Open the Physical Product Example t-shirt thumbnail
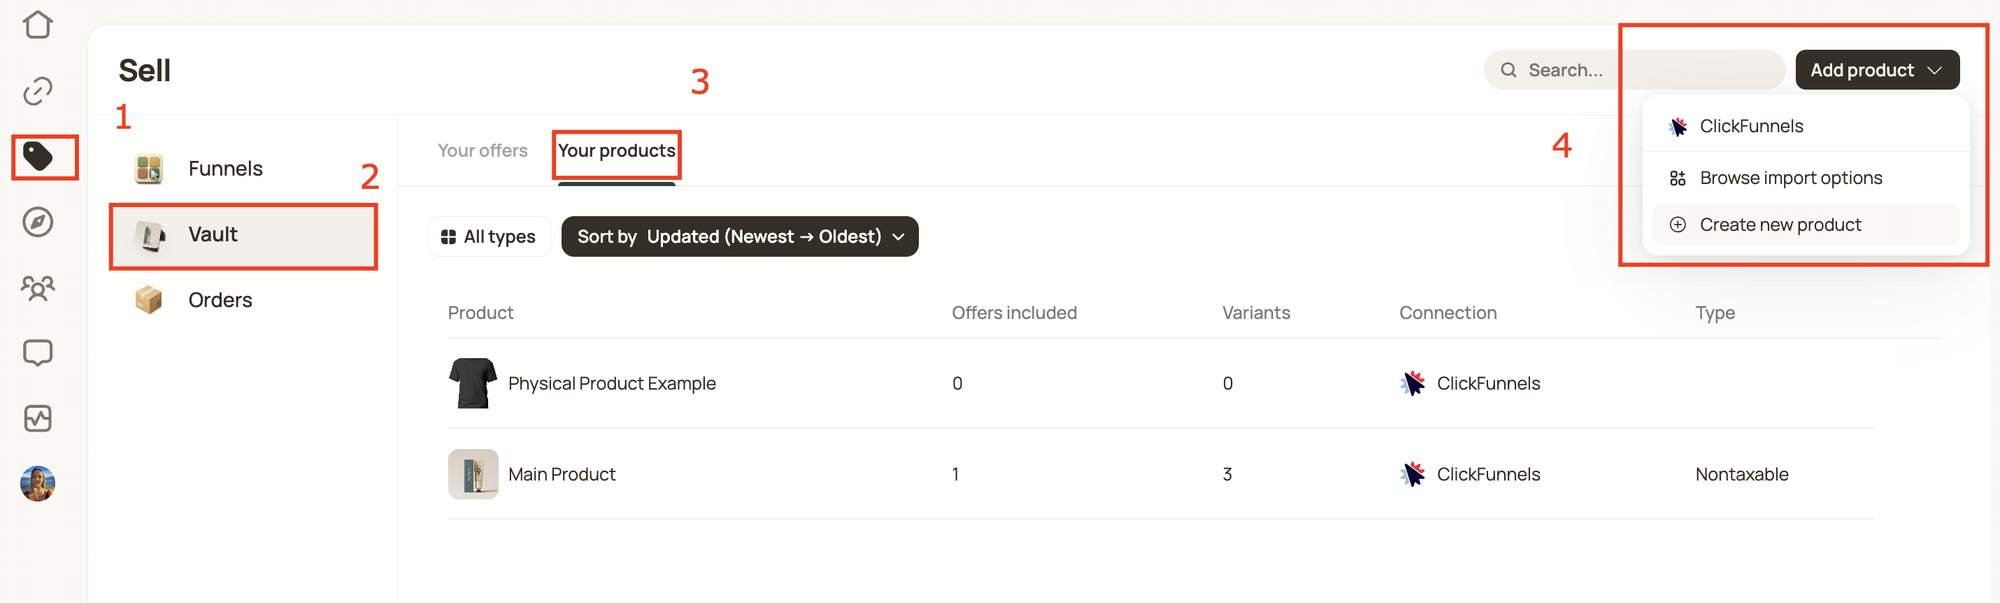Image resolution: width=2000 pixels, height=603 pixels. [x=473, y=383]
